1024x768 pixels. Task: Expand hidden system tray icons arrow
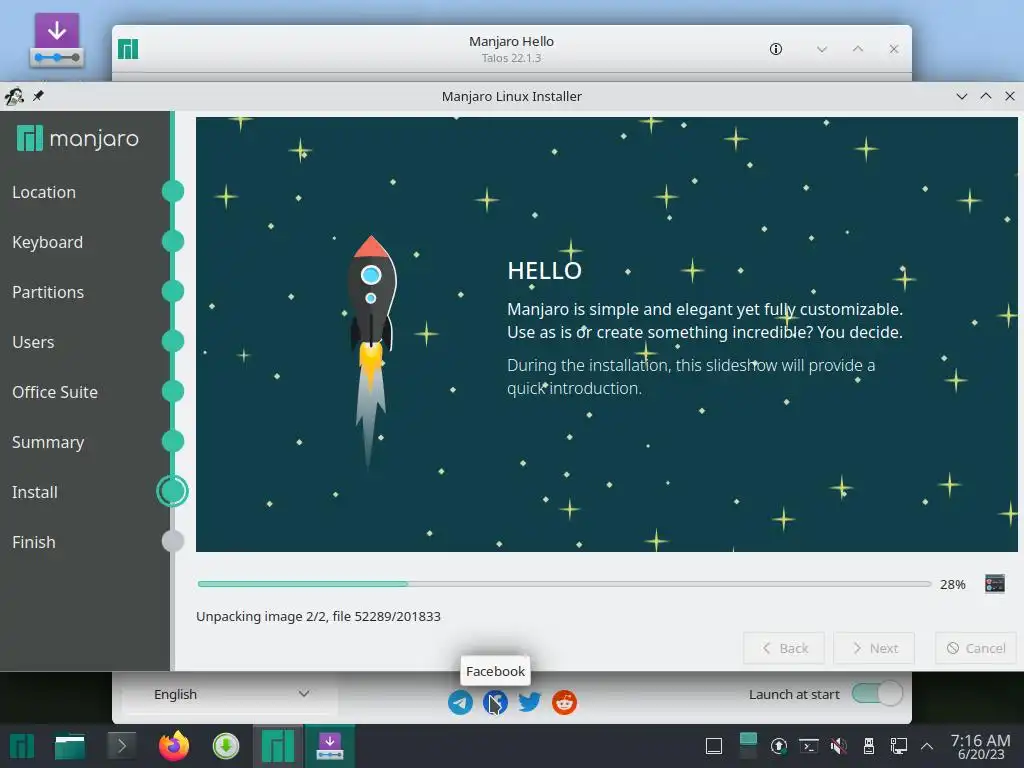[927, 746]
